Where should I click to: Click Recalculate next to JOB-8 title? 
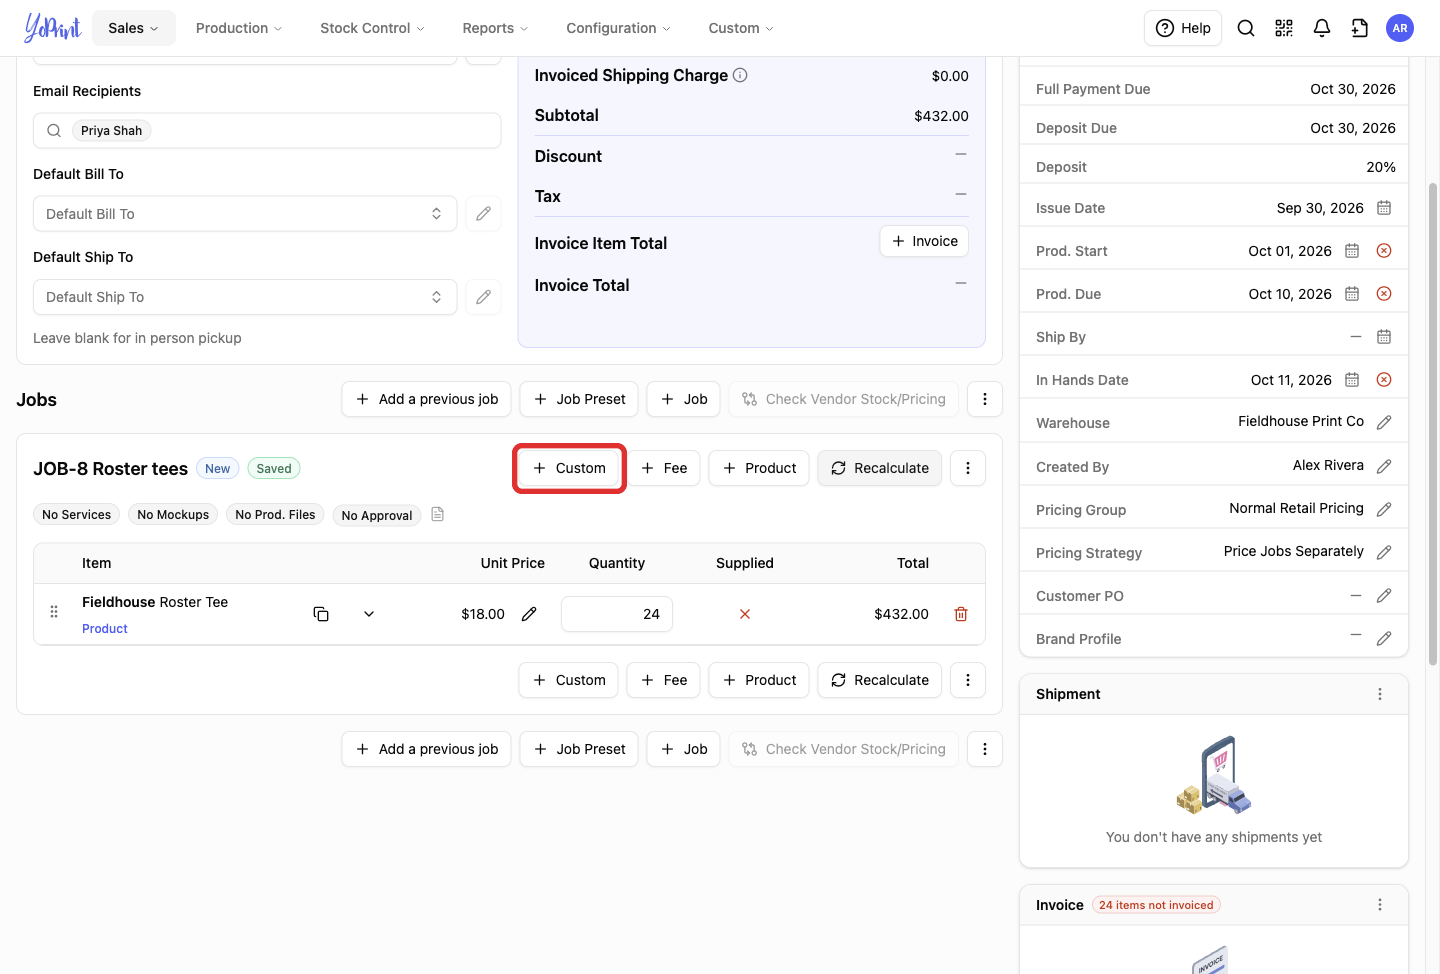(880, 468)
